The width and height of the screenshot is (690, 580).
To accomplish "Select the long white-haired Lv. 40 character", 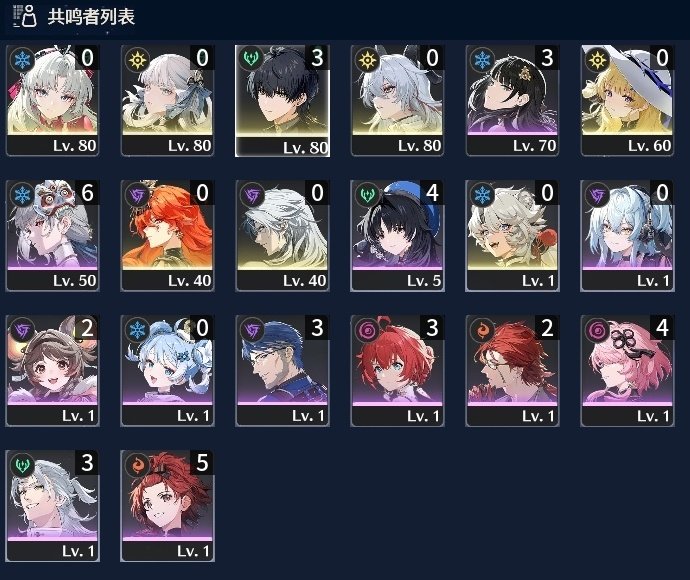I will 283,235.
